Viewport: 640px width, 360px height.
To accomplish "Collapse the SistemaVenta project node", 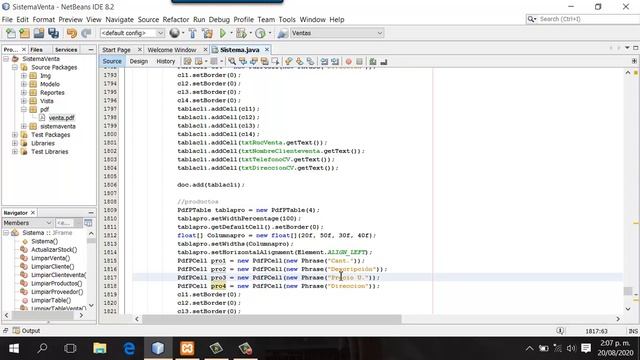I will pyautogui.click(x=6, y=59).
